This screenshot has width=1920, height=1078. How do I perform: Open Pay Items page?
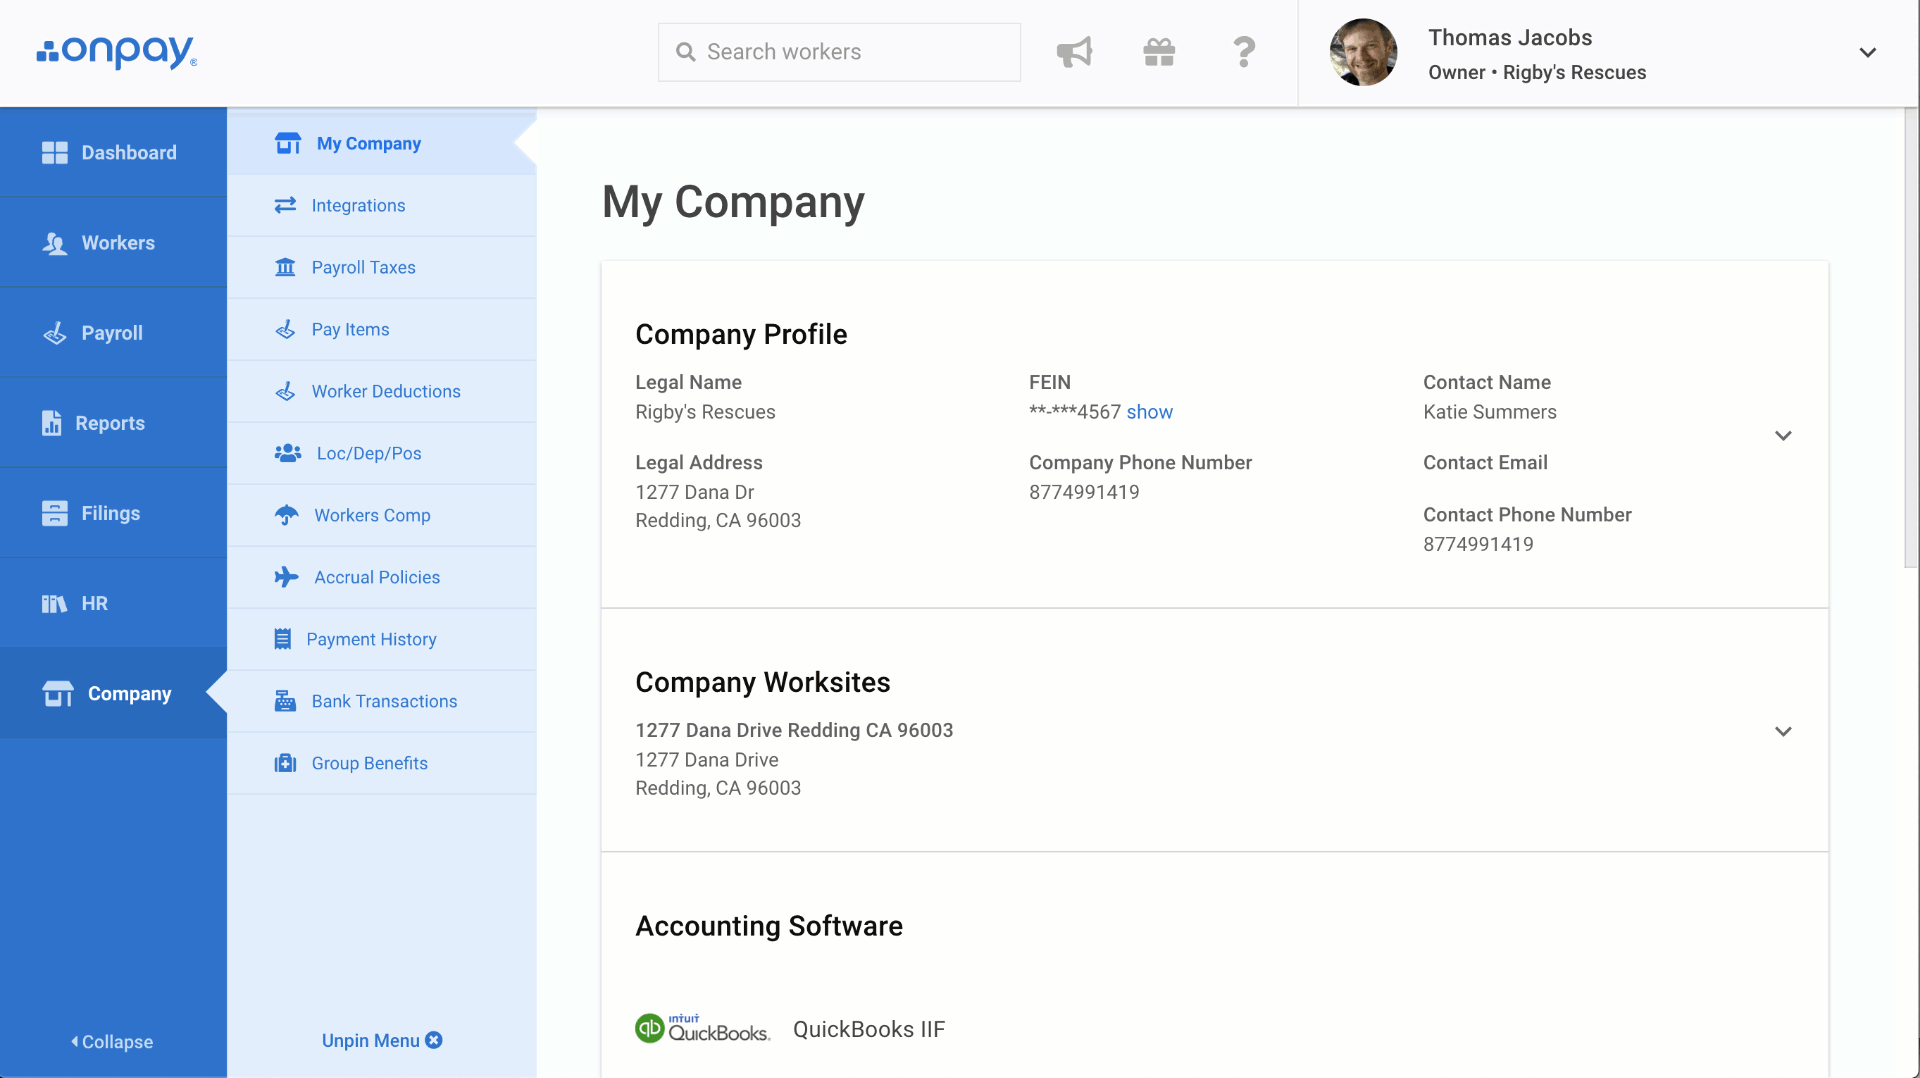point(382,329)
